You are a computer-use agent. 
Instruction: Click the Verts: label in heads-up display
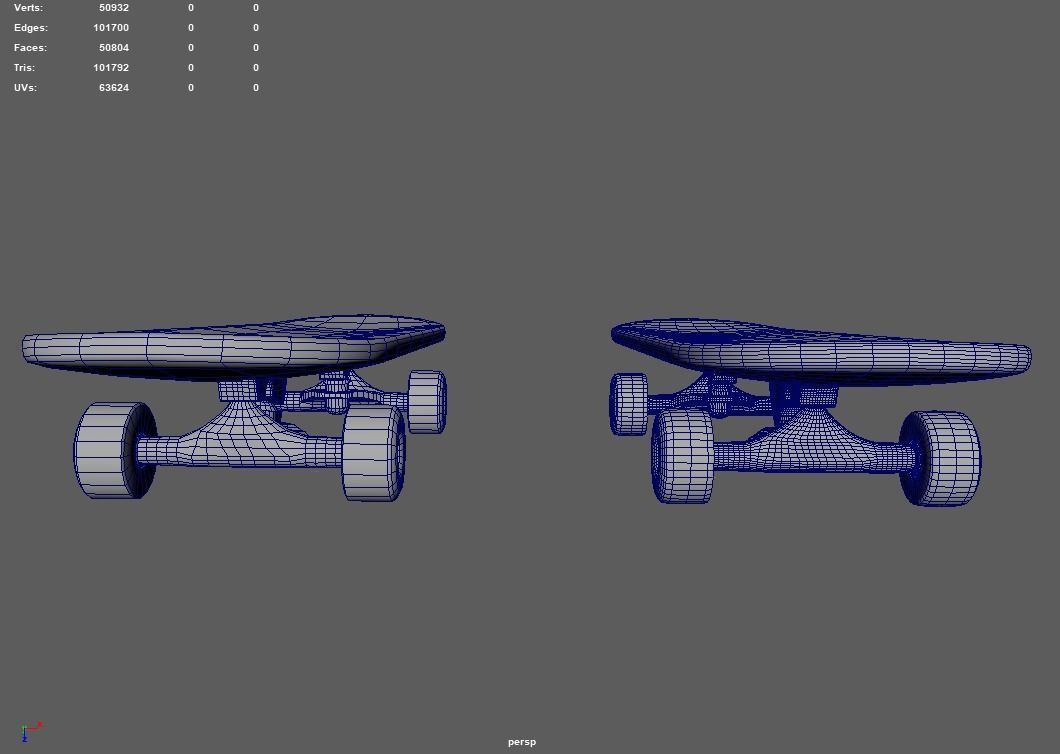coord(28,7)
